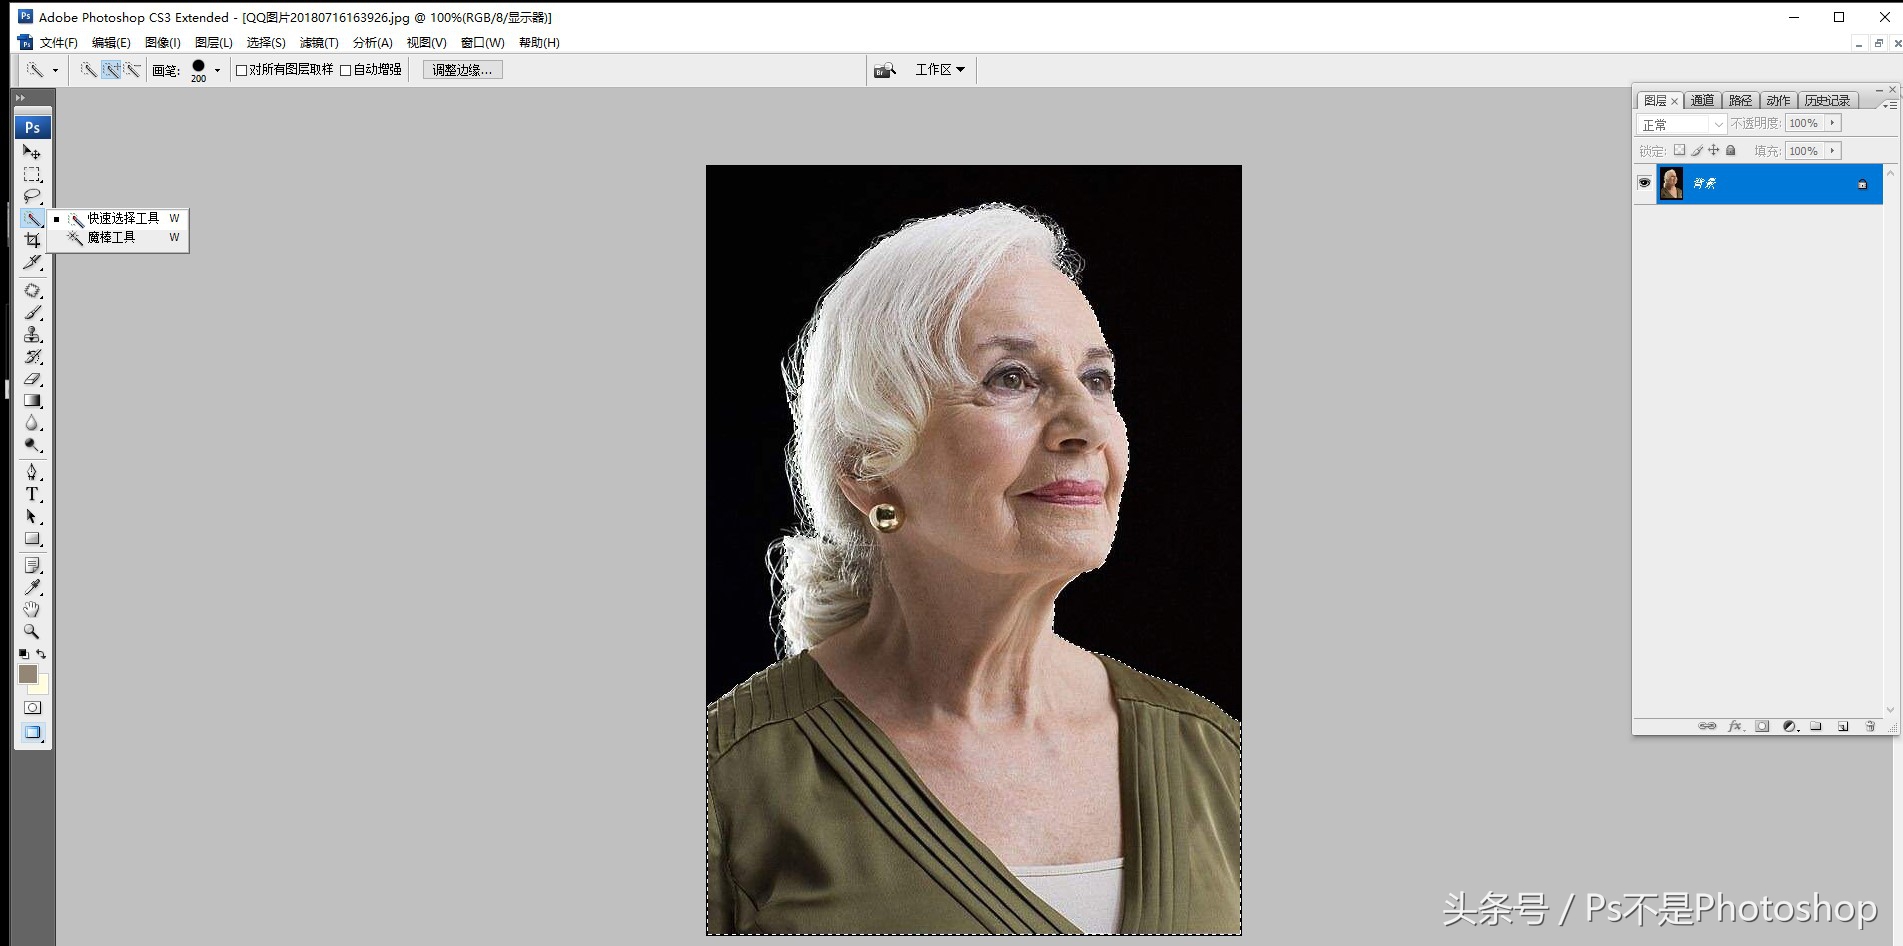
Task: Enable 自动增强 checkbox
Action: pos(345,70)
